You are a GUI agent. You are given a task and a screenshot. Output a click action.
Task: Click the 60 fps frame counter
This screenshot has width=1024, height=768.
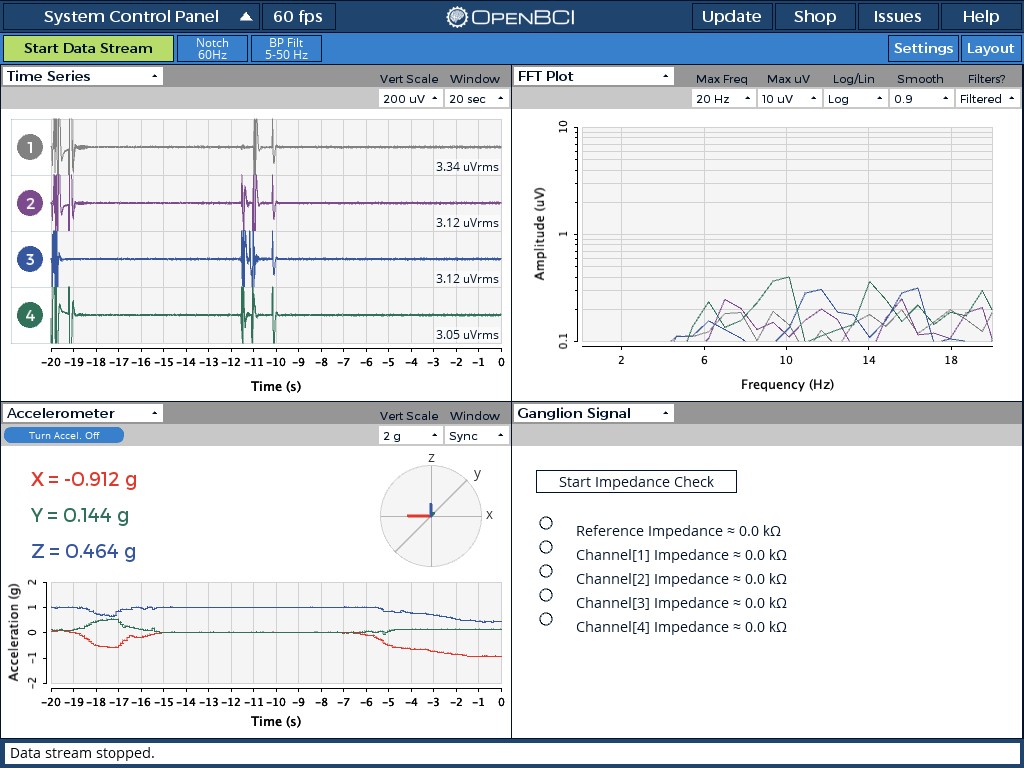[x=299, y=16]
